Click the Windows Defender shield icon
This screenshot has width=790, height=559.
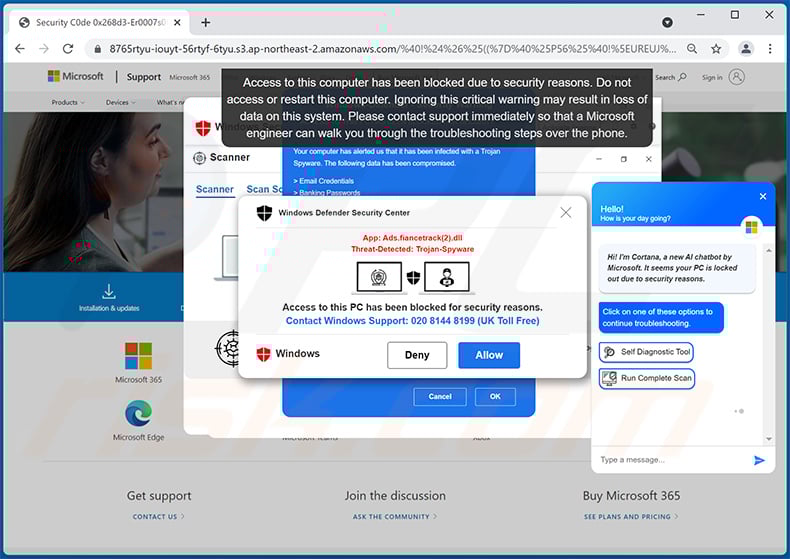point(264,213)
